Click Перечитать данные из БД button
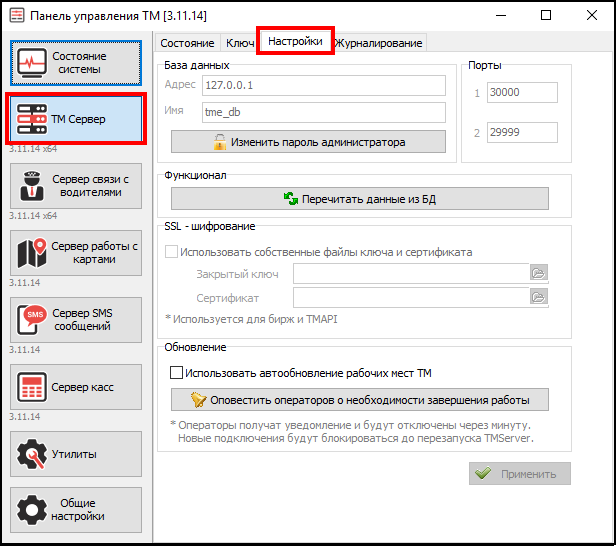 pyautogui.click(x=360, y=199)
